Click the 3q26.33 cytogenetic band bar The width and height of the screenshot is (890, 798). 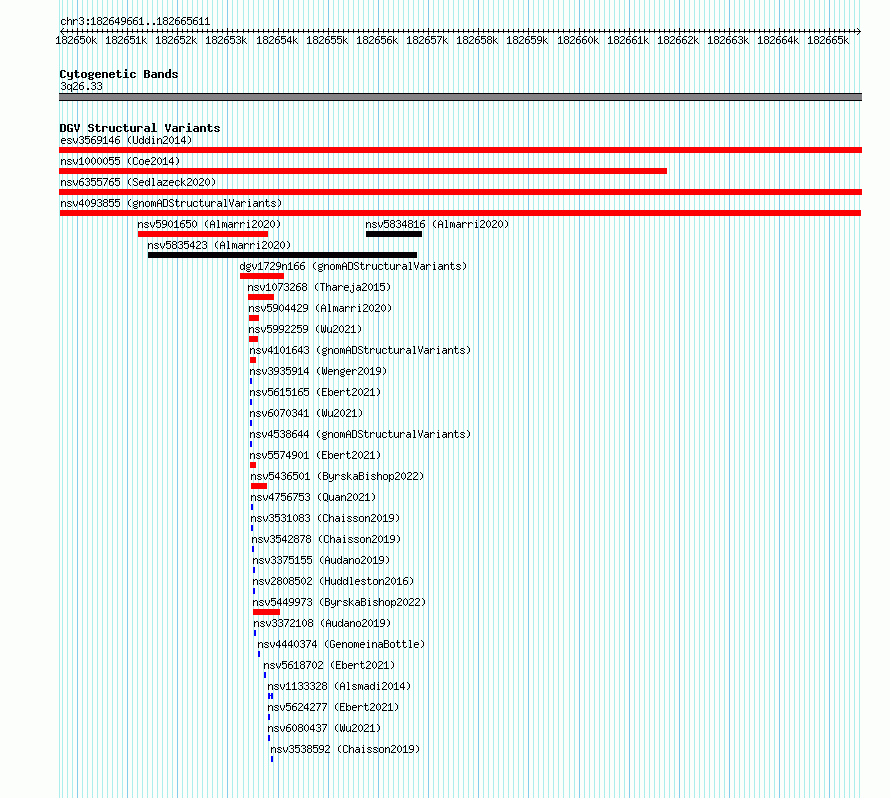[460, 97]
